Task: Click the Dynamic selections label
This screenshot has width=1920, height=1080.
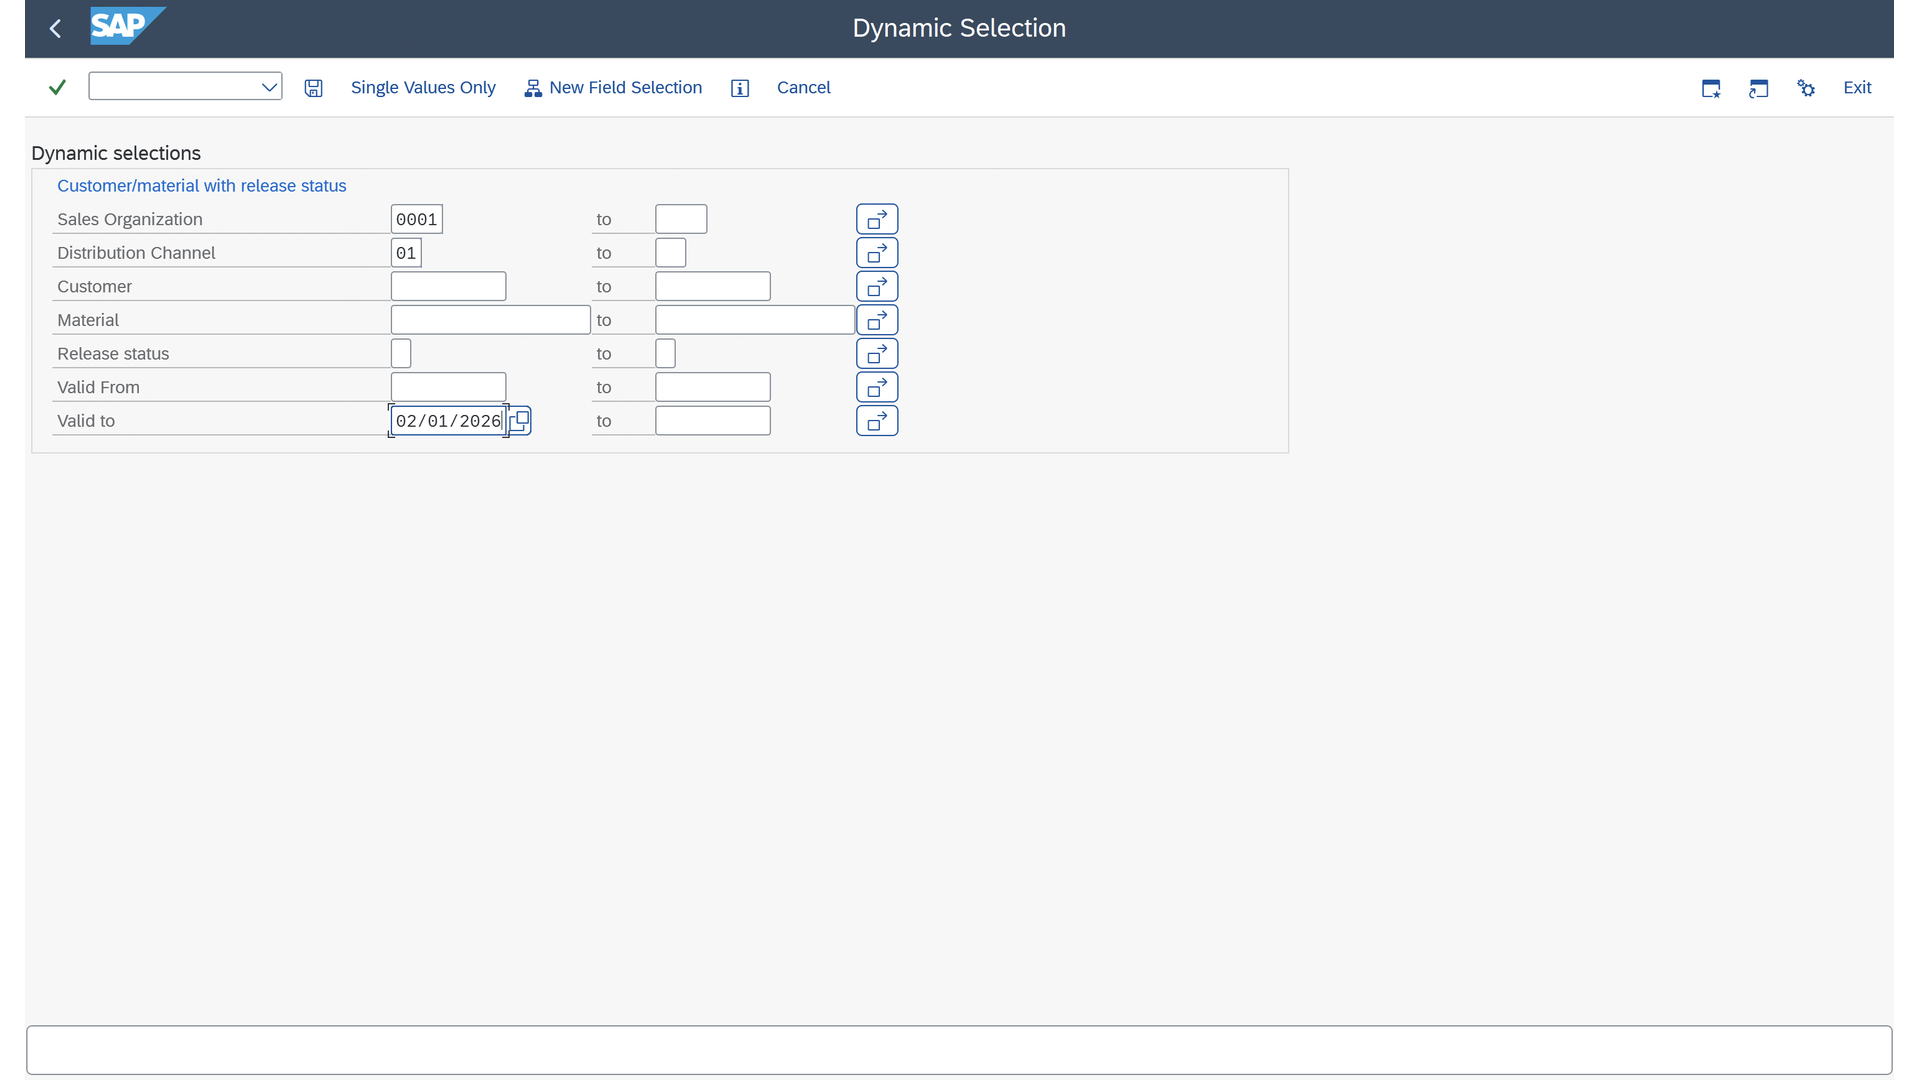Action: click(x=116, y=153)
